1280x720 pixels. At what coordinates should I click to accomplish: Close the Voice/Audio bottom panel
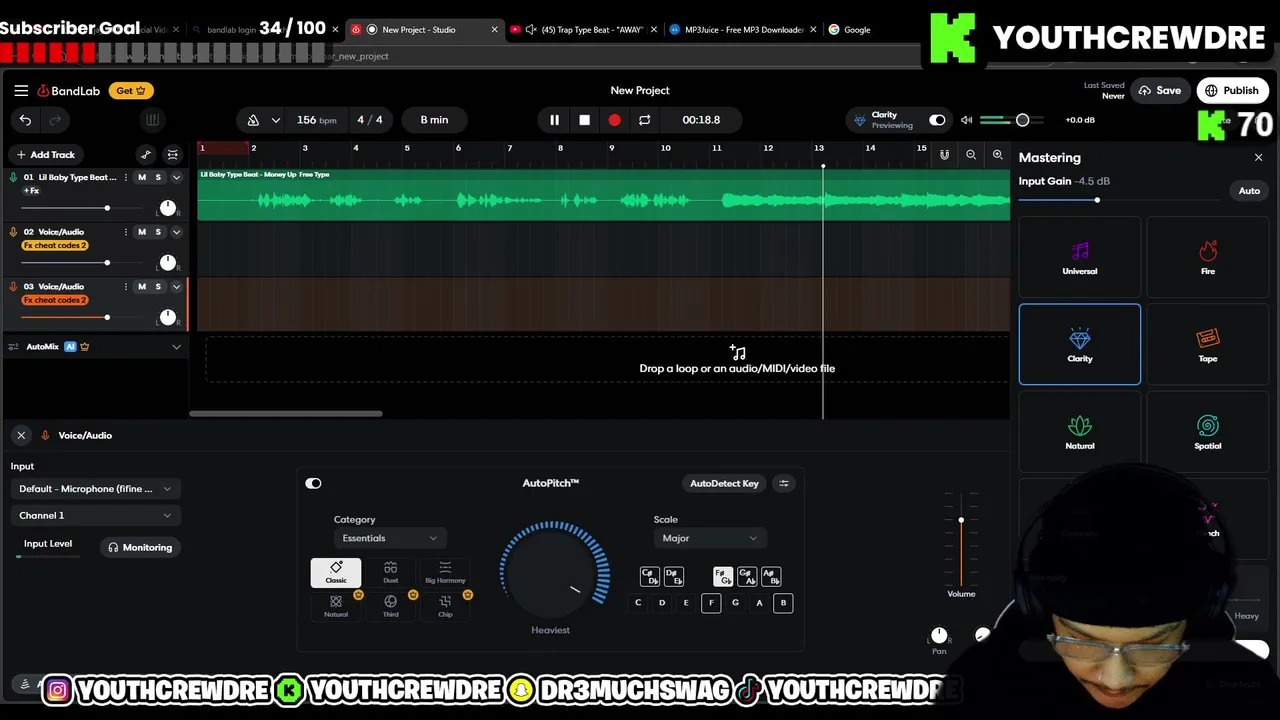[21, 435]
